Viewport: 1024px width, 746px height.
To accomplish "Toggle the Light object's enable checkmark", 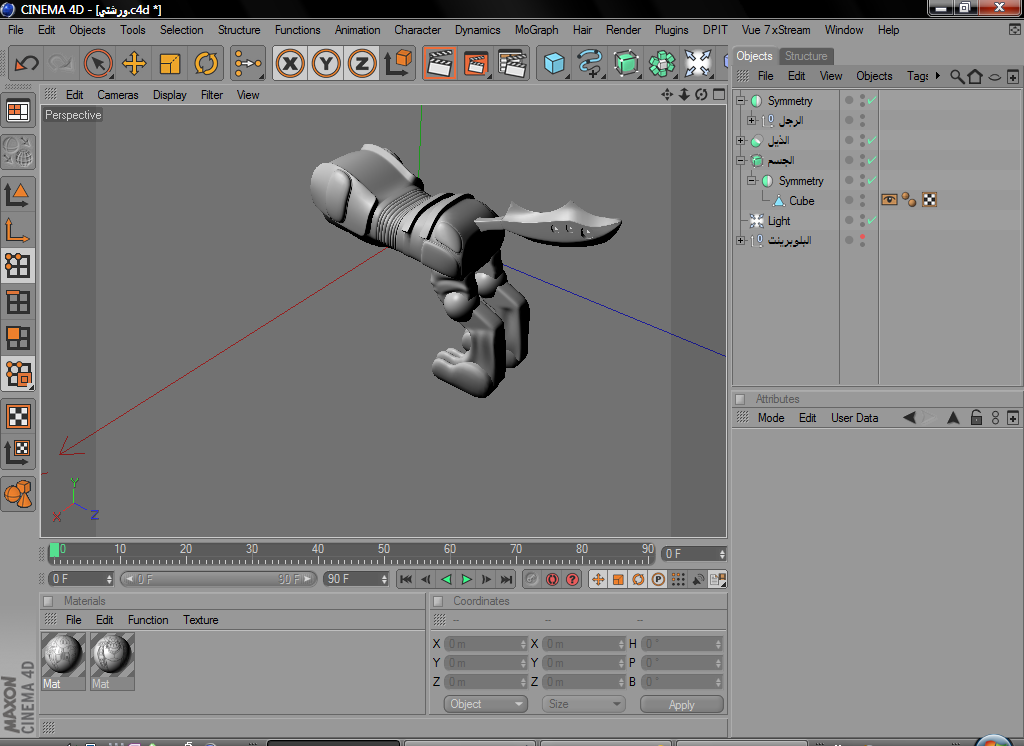I will pyautogui.click(x=871, y=220).
